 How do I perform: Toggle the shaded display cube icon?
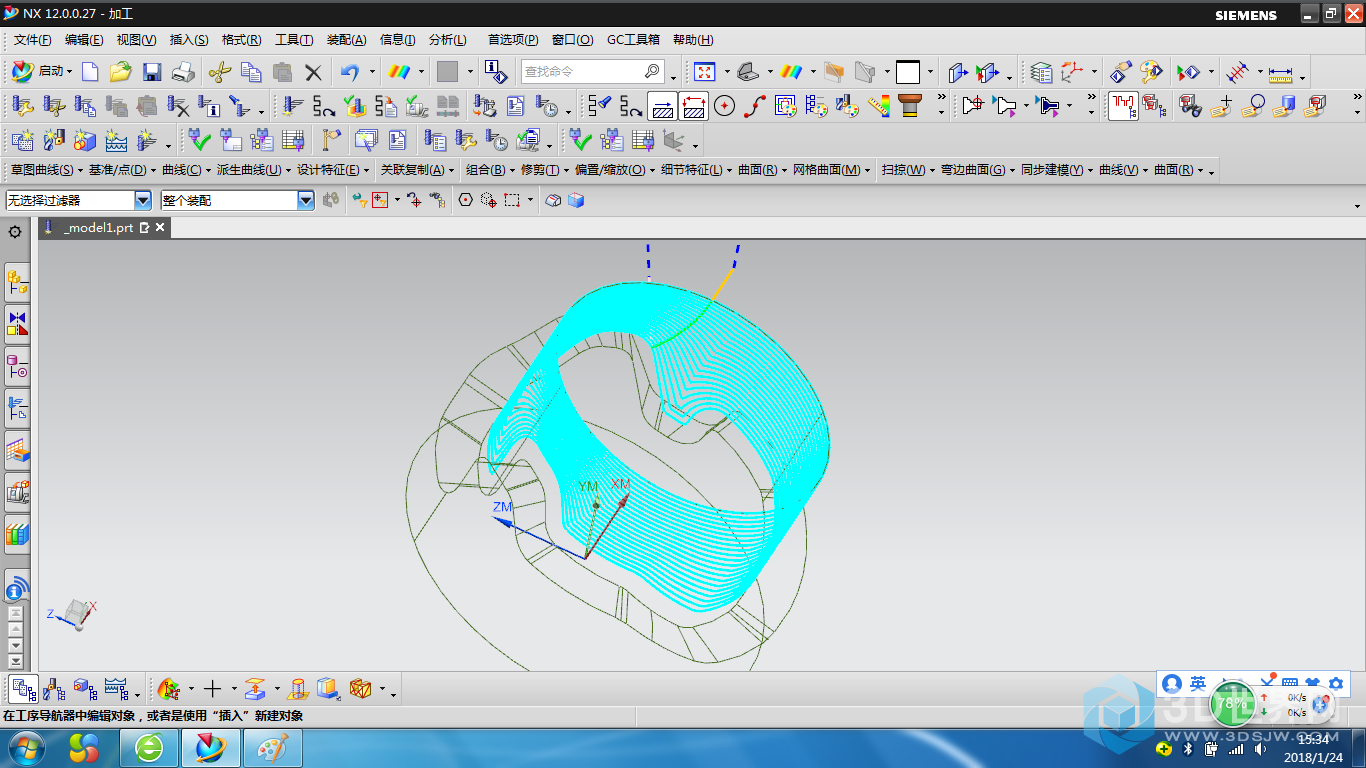pyautogui.click(x=576, y=200)
